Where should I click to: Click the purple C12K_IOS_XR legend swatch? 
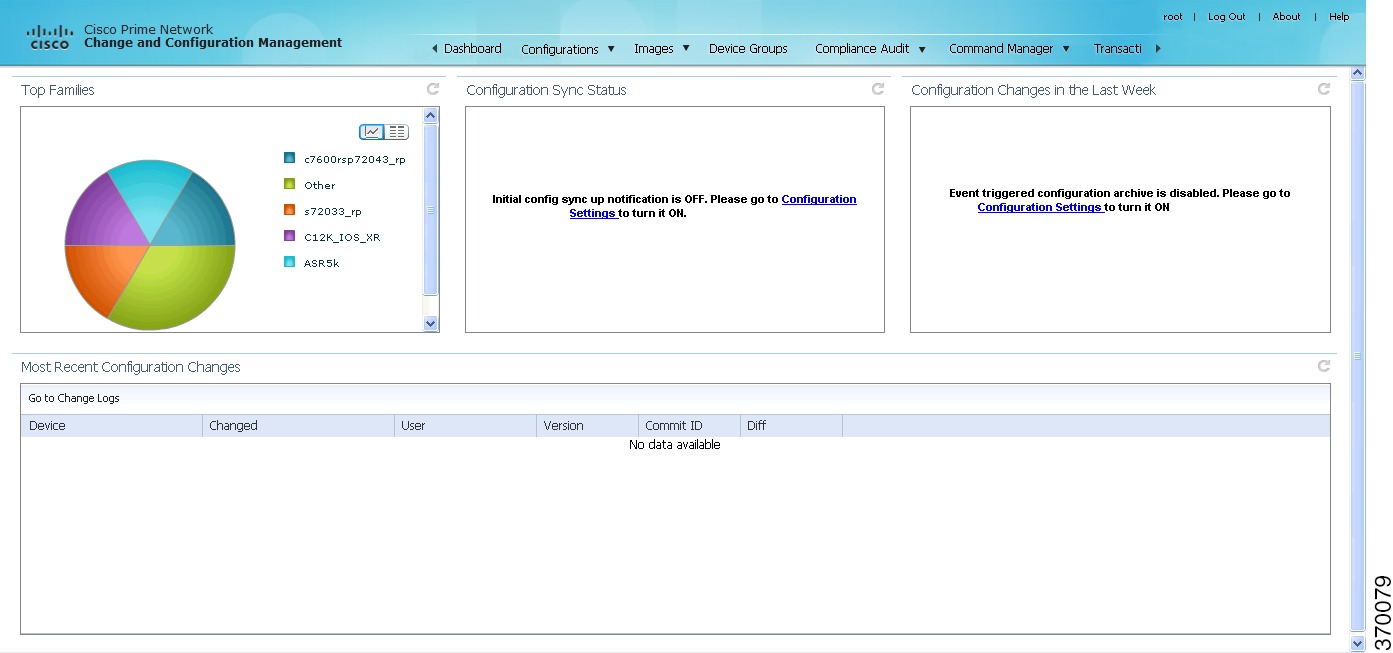pyautogui.click(x=290, y=236)
